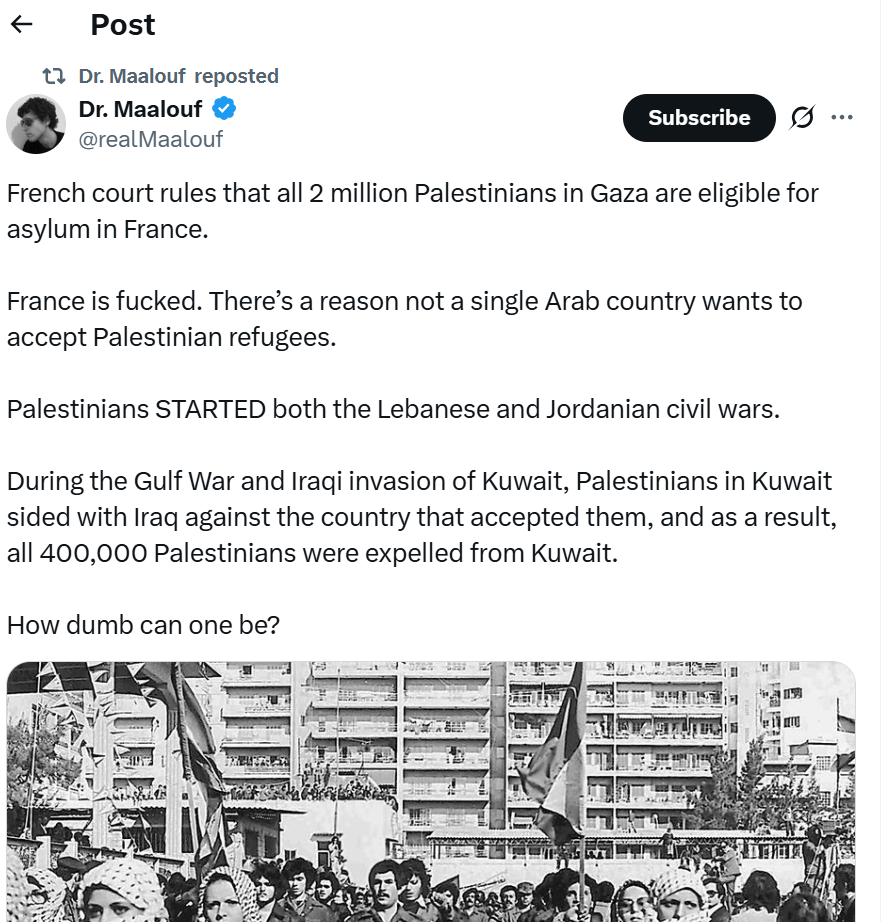Open the bold Dr. Maalouf display name

point(140,108)
